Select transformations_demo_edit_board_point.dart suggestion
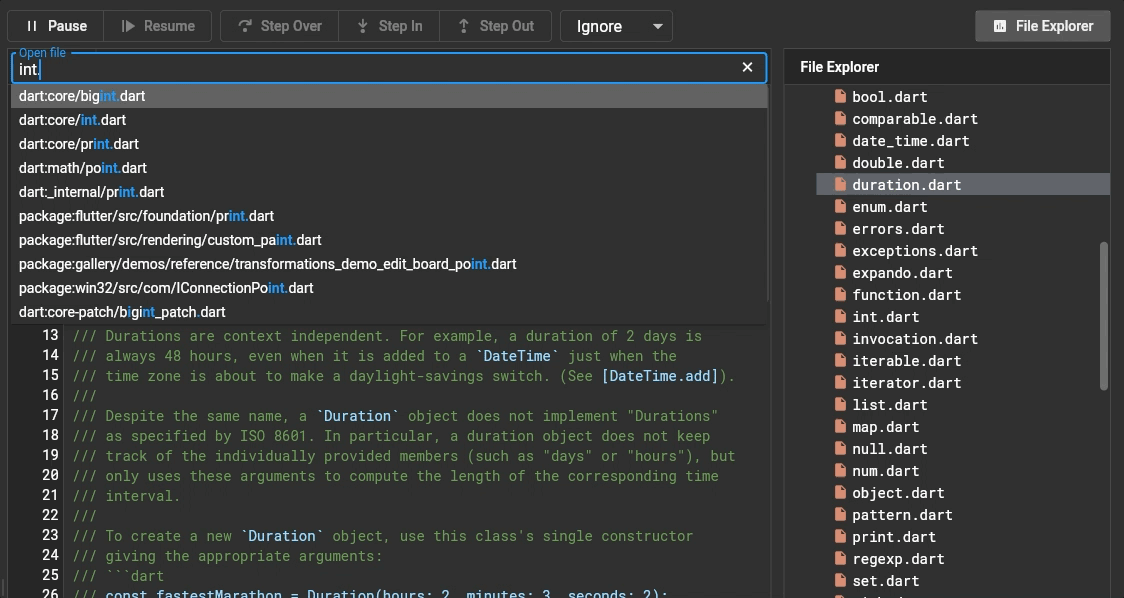Viewport: 1124px width, 598px height. click(389, 264)
